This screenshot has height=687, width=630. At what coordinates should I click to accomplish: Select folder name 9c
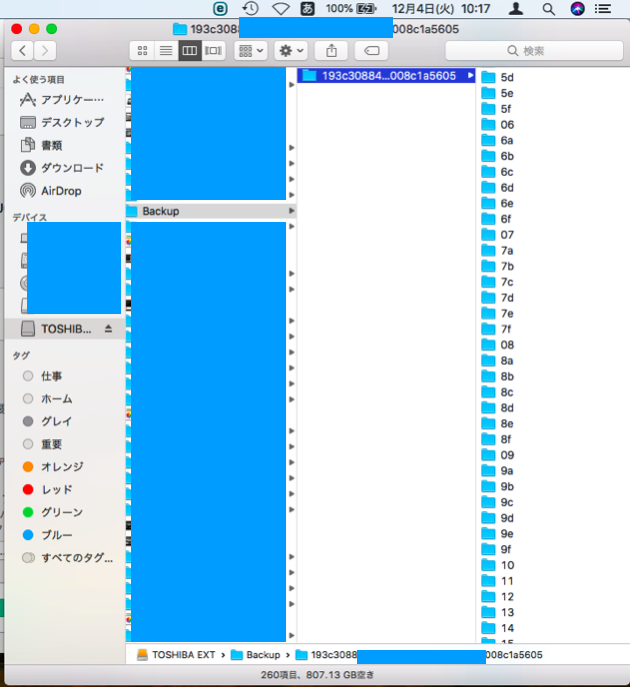[x=507, y=502]
